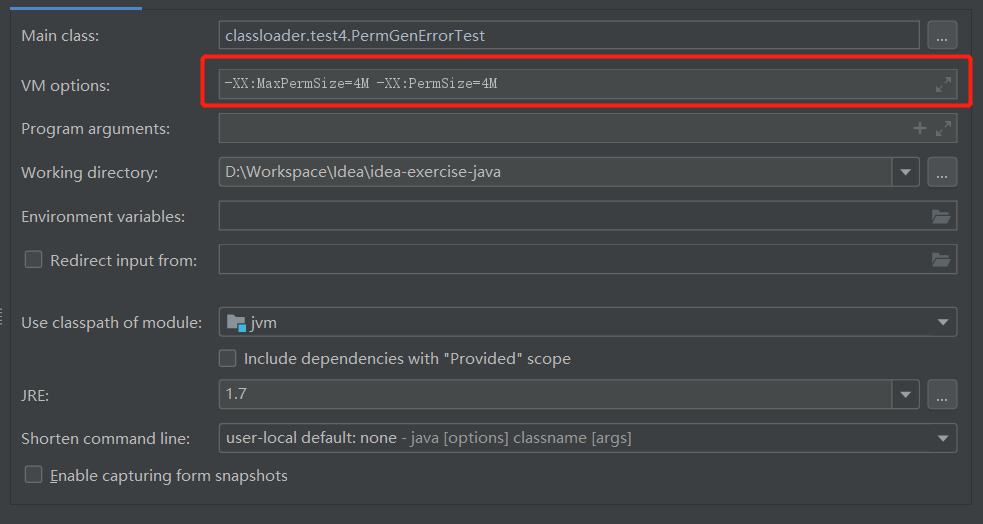Image resolution: width=983 pixels, height=524 pixels.
Task: Click the Environment variables label
Action: coord(103,216)
